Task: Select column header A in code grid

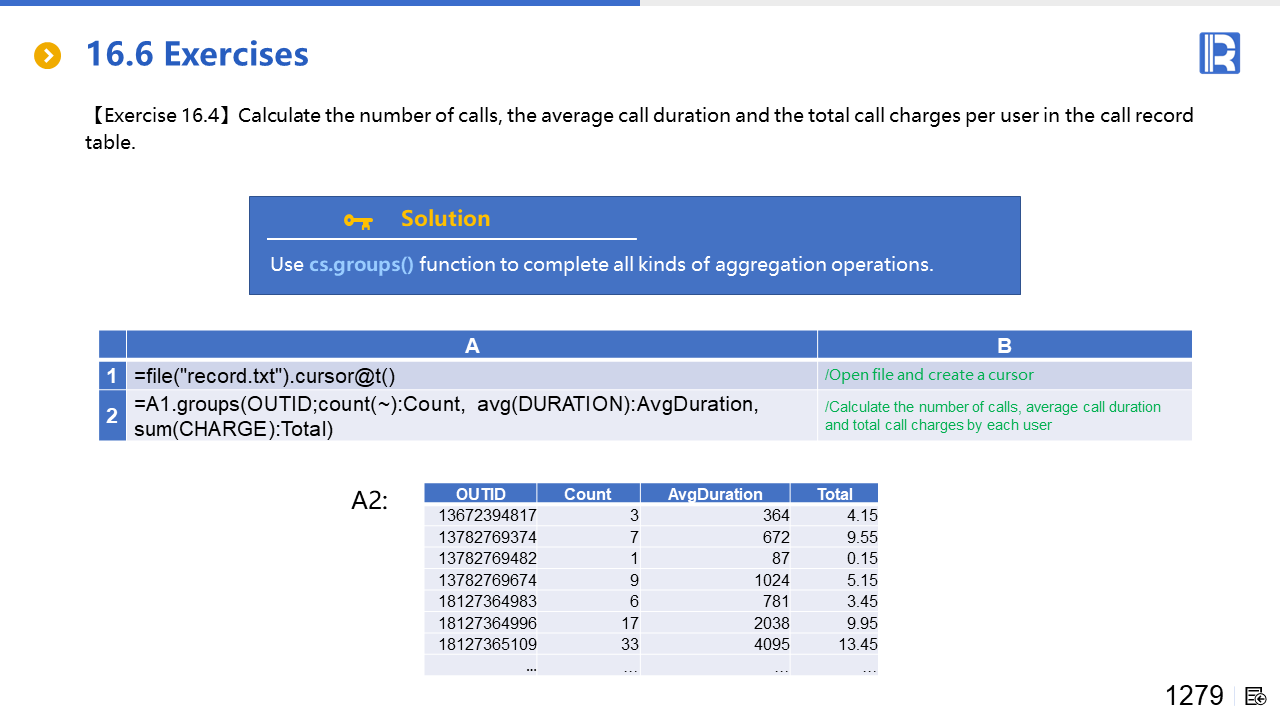Action: tap(472, 346)
